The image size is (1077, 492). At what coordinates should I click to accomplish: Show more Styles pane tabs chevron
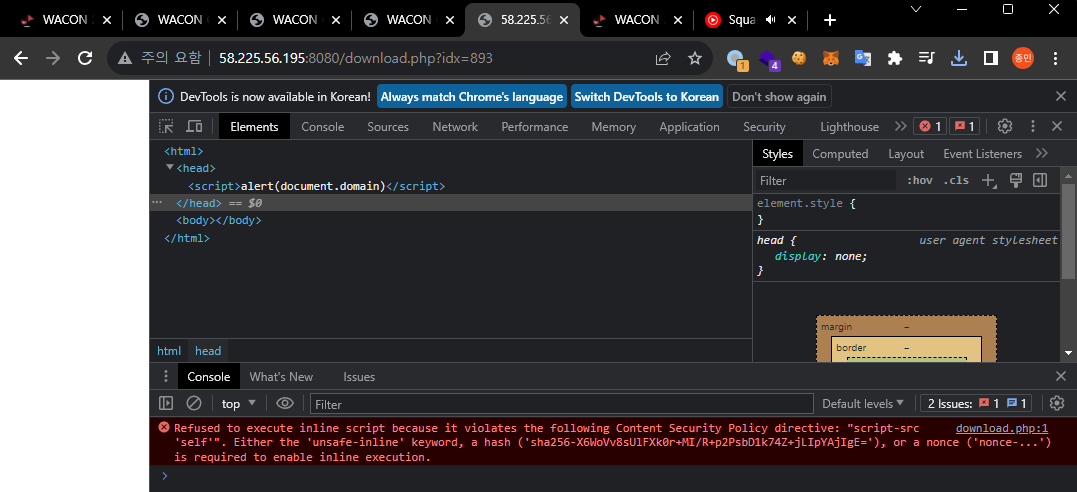click(1042, 153)
